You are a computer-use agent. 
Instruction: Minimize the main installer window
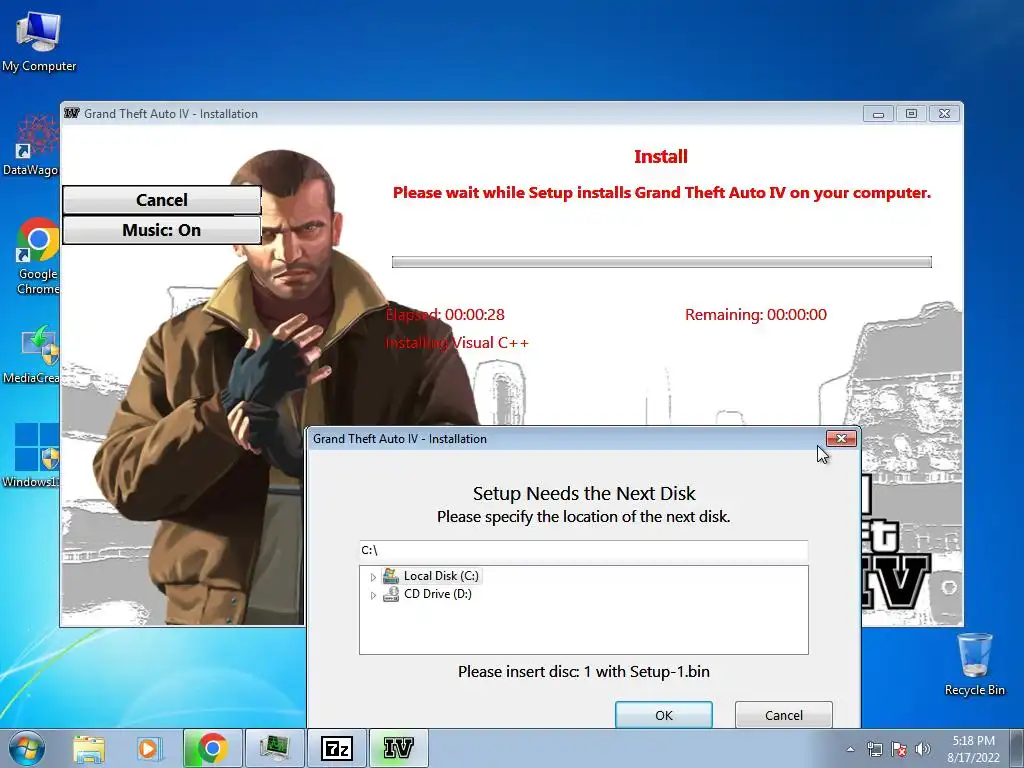coord(878,114)
